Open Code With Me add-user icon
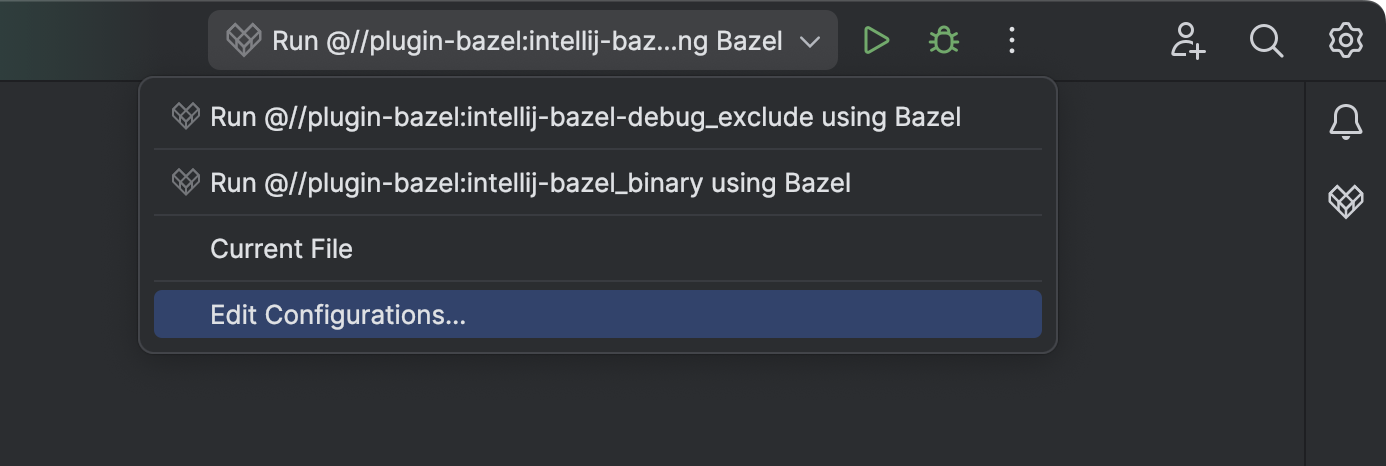 (x=1188, y=41)
